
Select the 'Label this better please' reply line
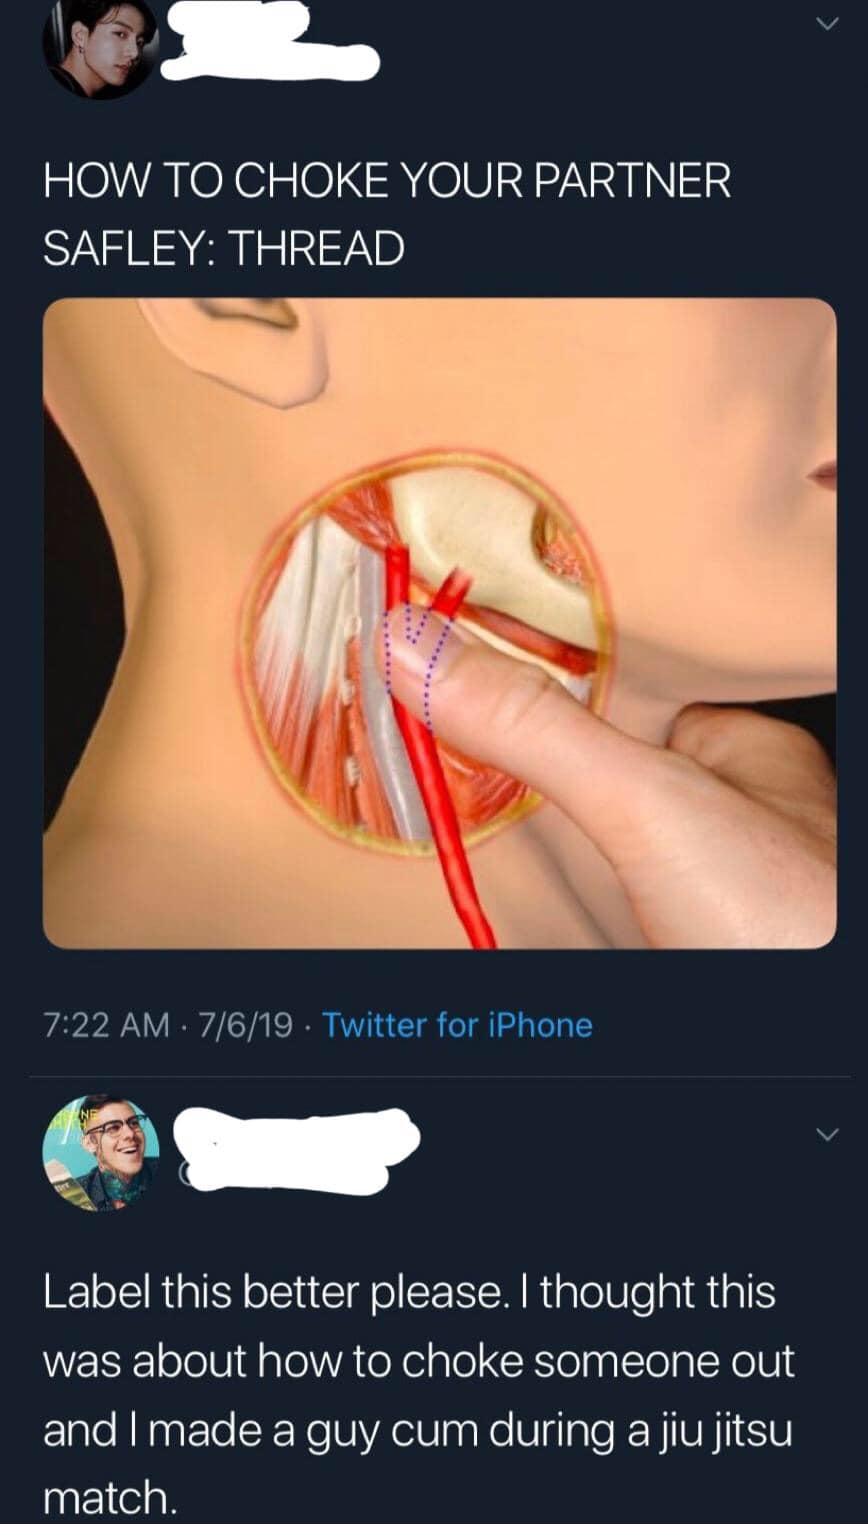409,1293
